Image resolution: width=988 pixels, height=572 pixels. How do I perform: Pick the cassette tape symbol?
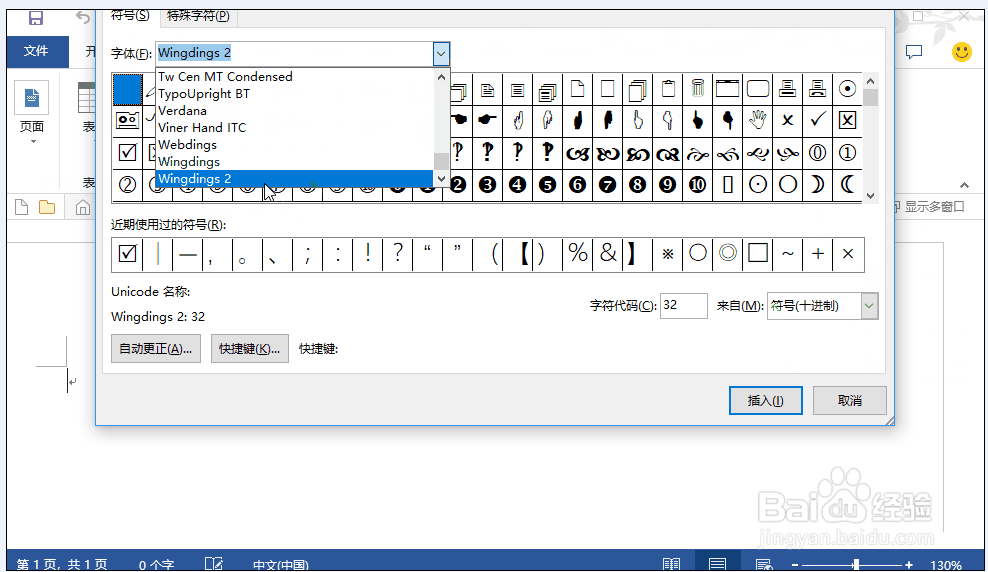click(x=127, y=120)
